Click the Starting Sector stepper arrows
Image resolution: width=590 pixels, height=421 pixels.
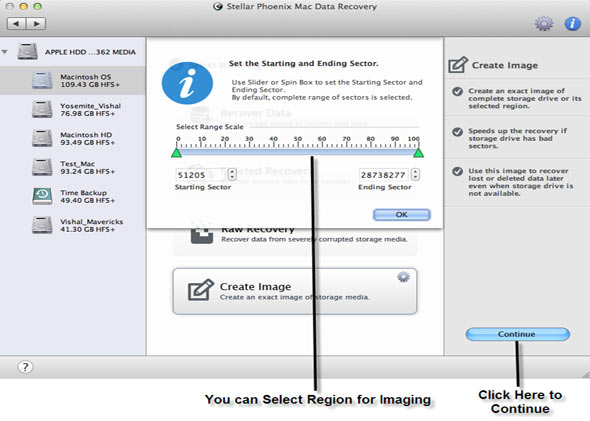pyautogui.click(x=232, y=175)
